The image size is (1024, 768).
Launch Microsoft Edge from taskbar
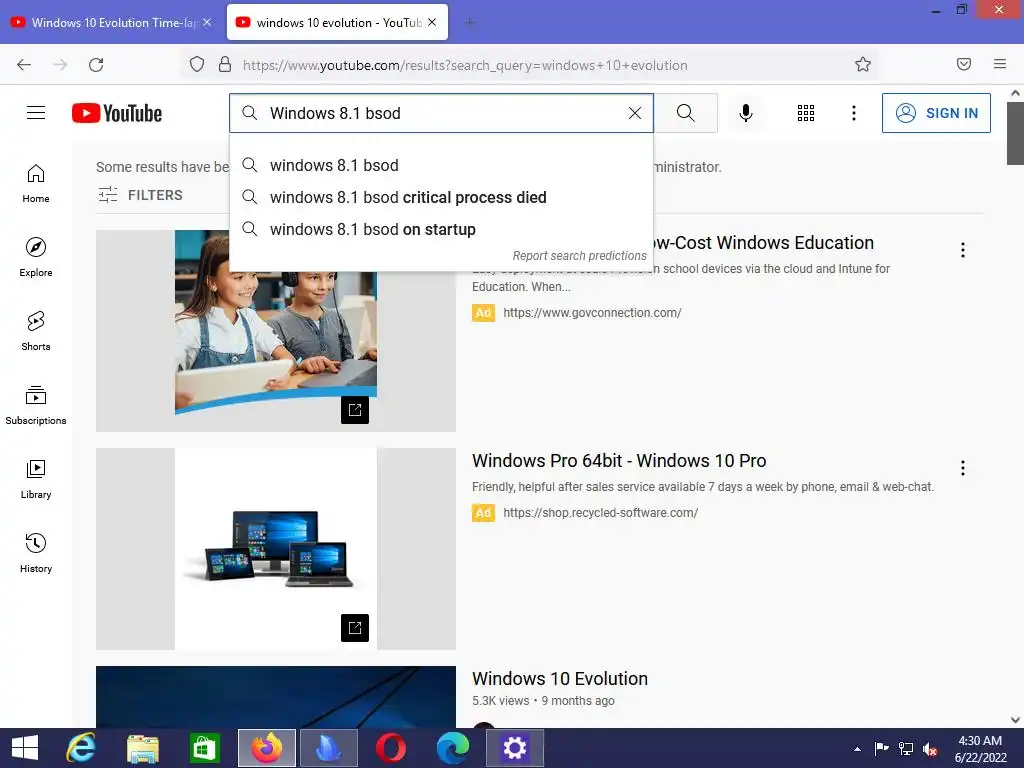click(453, 748)
